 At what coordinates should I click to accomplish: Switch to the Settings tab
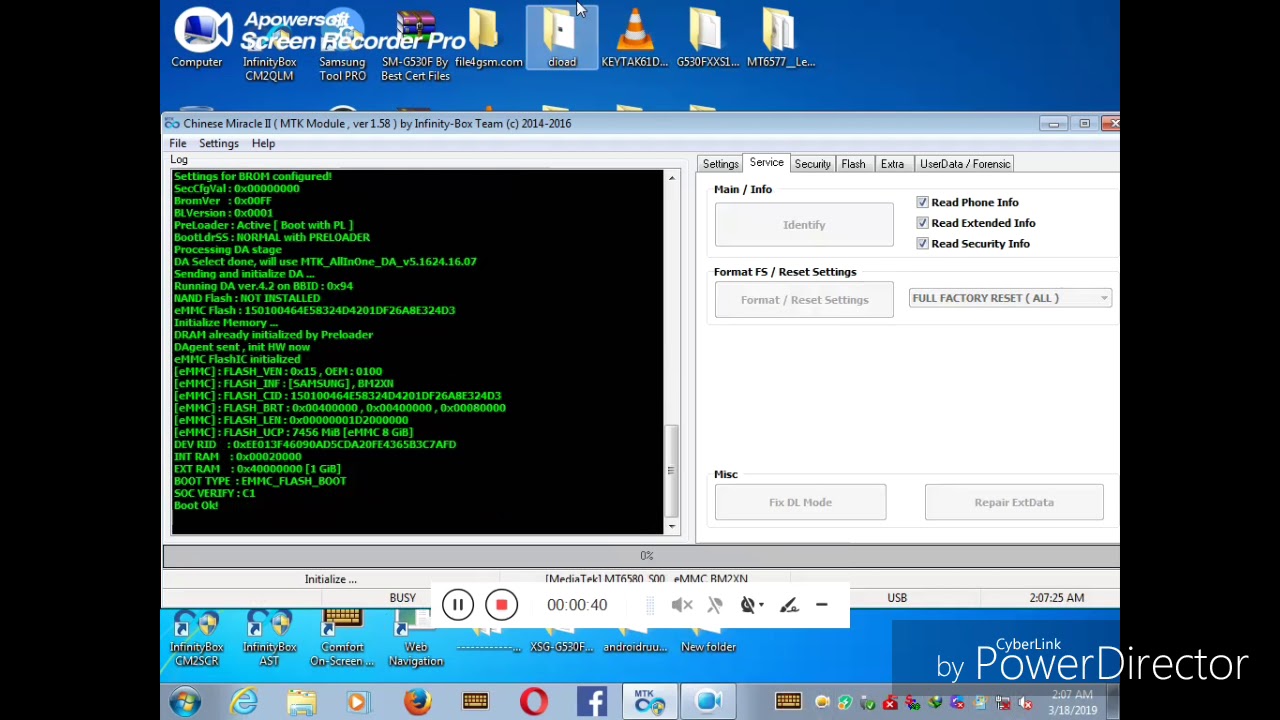pyautogui.click(x=720, y=164)
